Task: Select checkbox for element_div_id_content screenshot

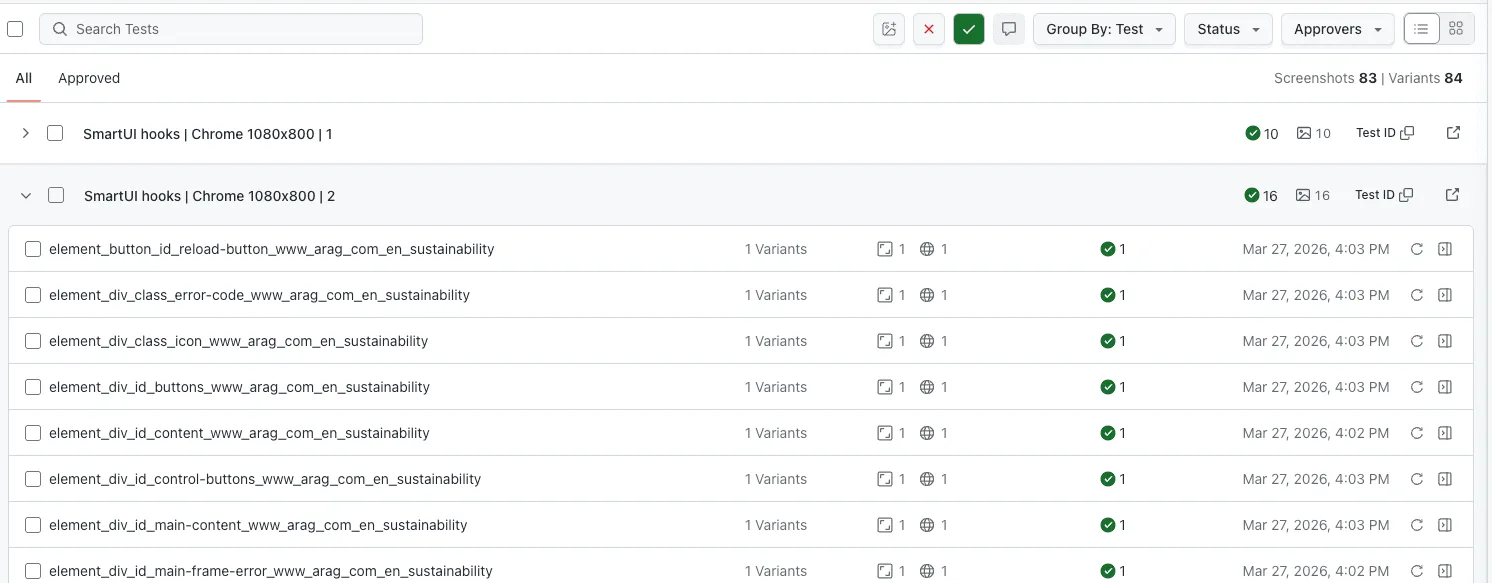Action: pos(33,433)
